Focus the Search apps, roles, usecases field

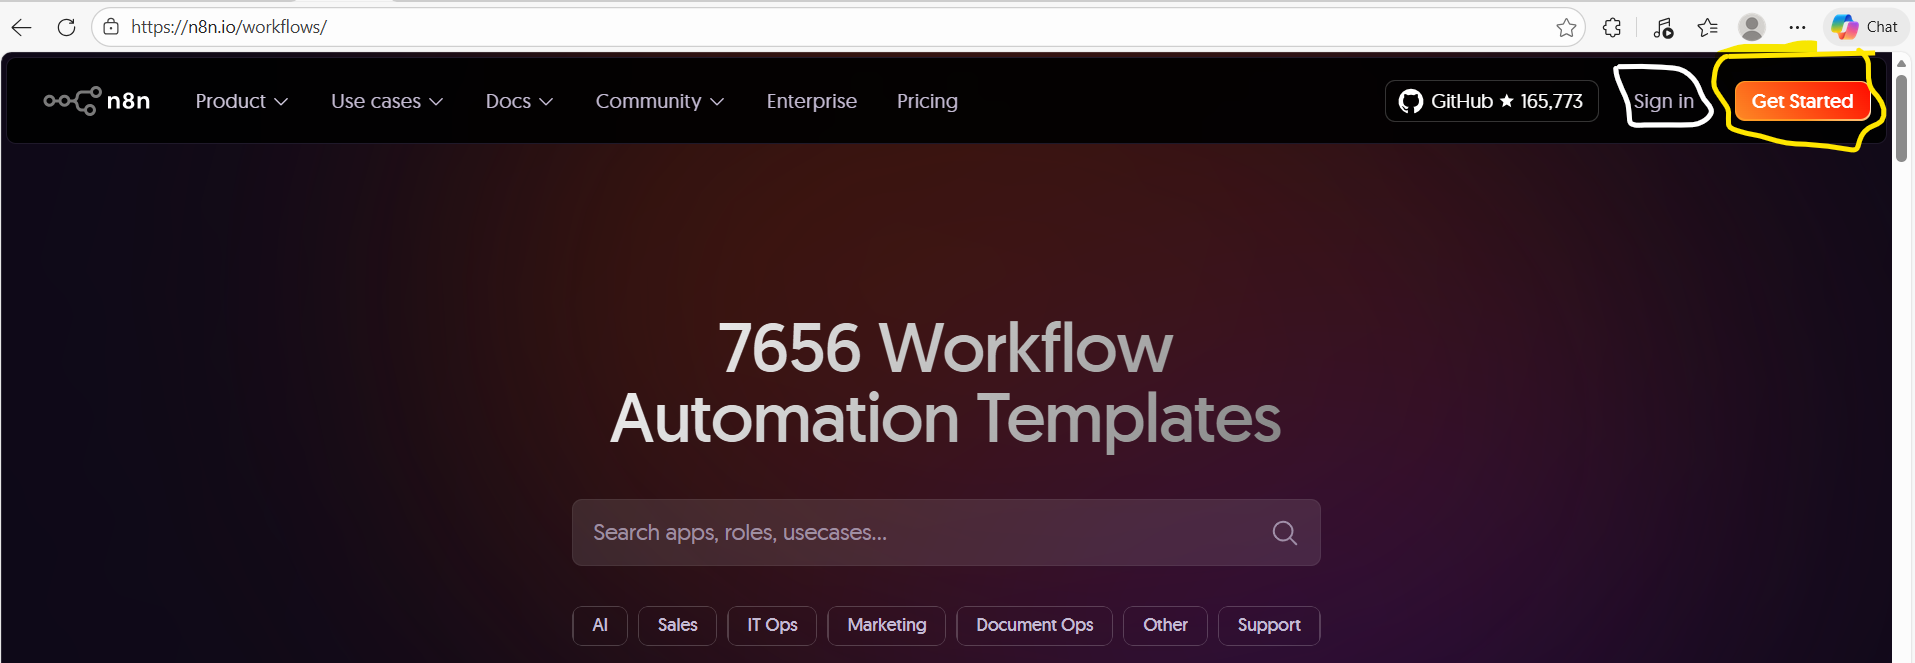[946, 533]
